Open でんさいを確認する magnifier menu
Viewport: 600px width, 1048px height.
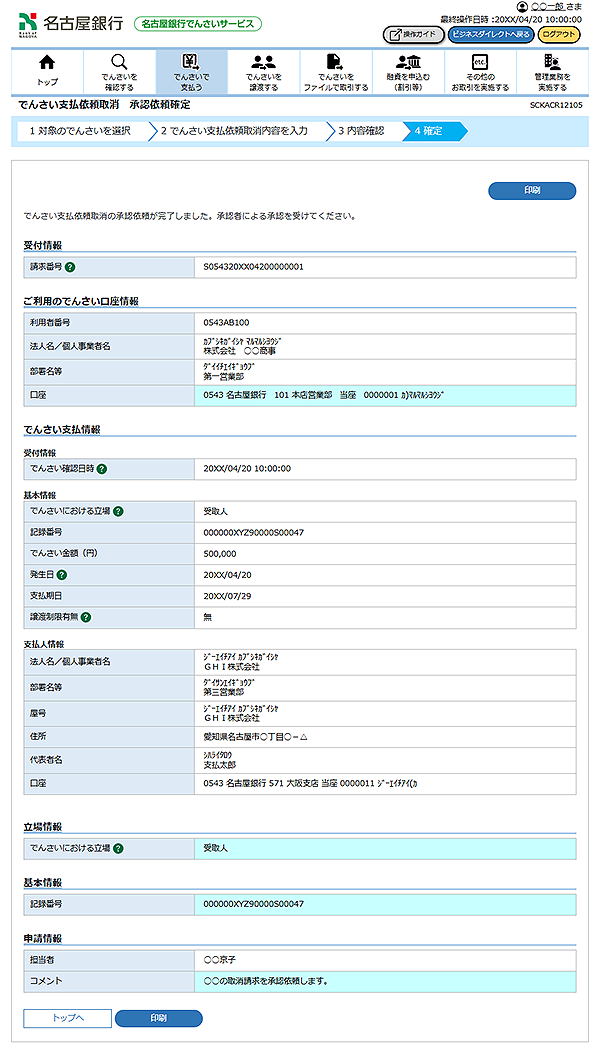click(x=119, y=72)
